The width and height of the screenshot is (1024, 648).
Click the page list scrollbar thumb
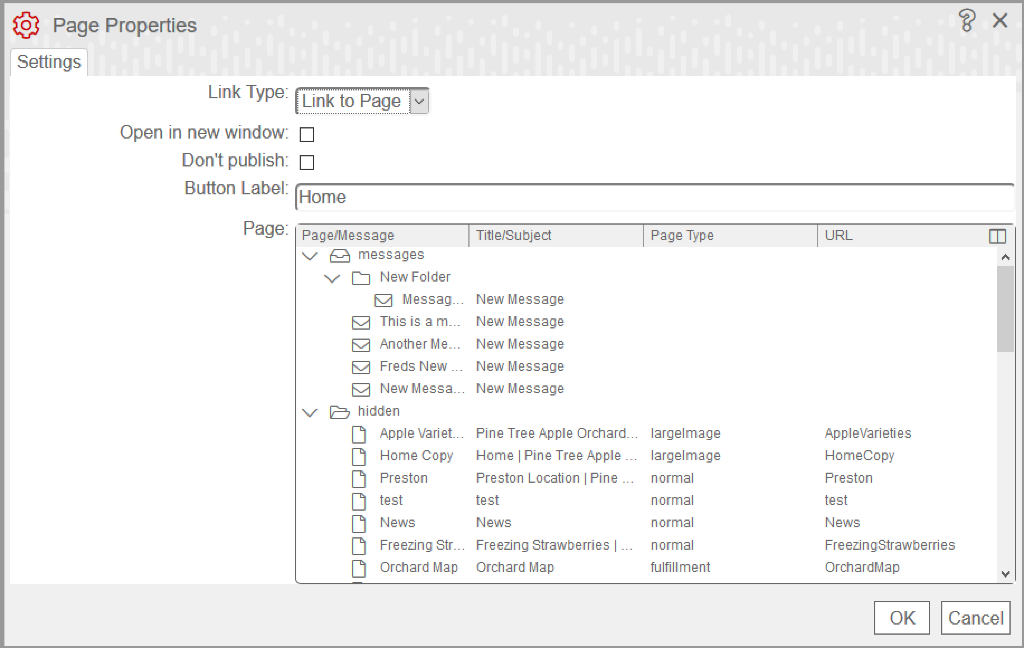[x=1005, y=309]
